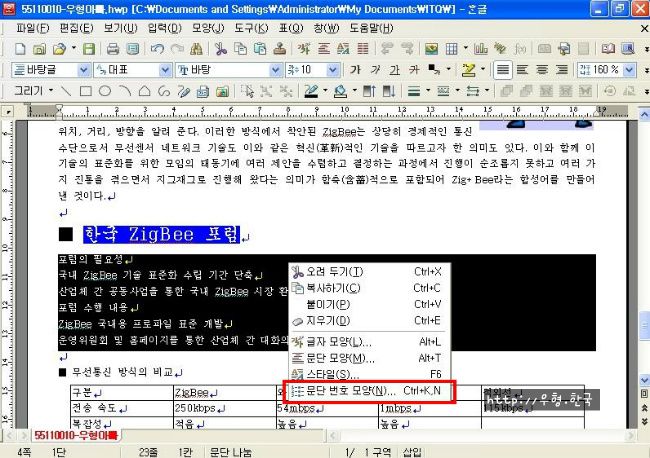Screen dimensions: 650x458
Task: Select the Ellipse drawing tool
Action: pyautogui.click(x=105, y=91)
